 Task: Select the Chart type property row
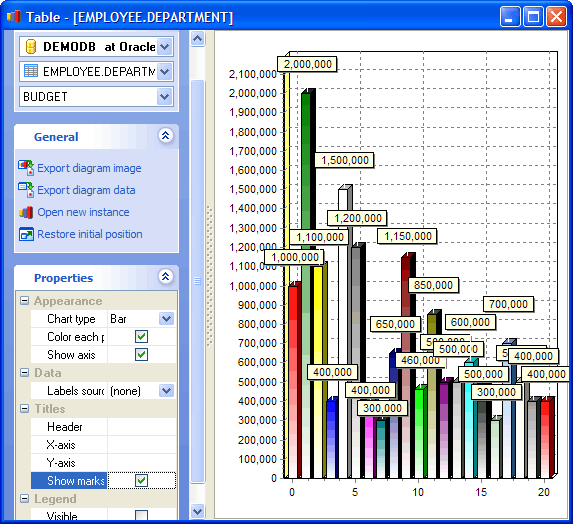coord(103,319)
